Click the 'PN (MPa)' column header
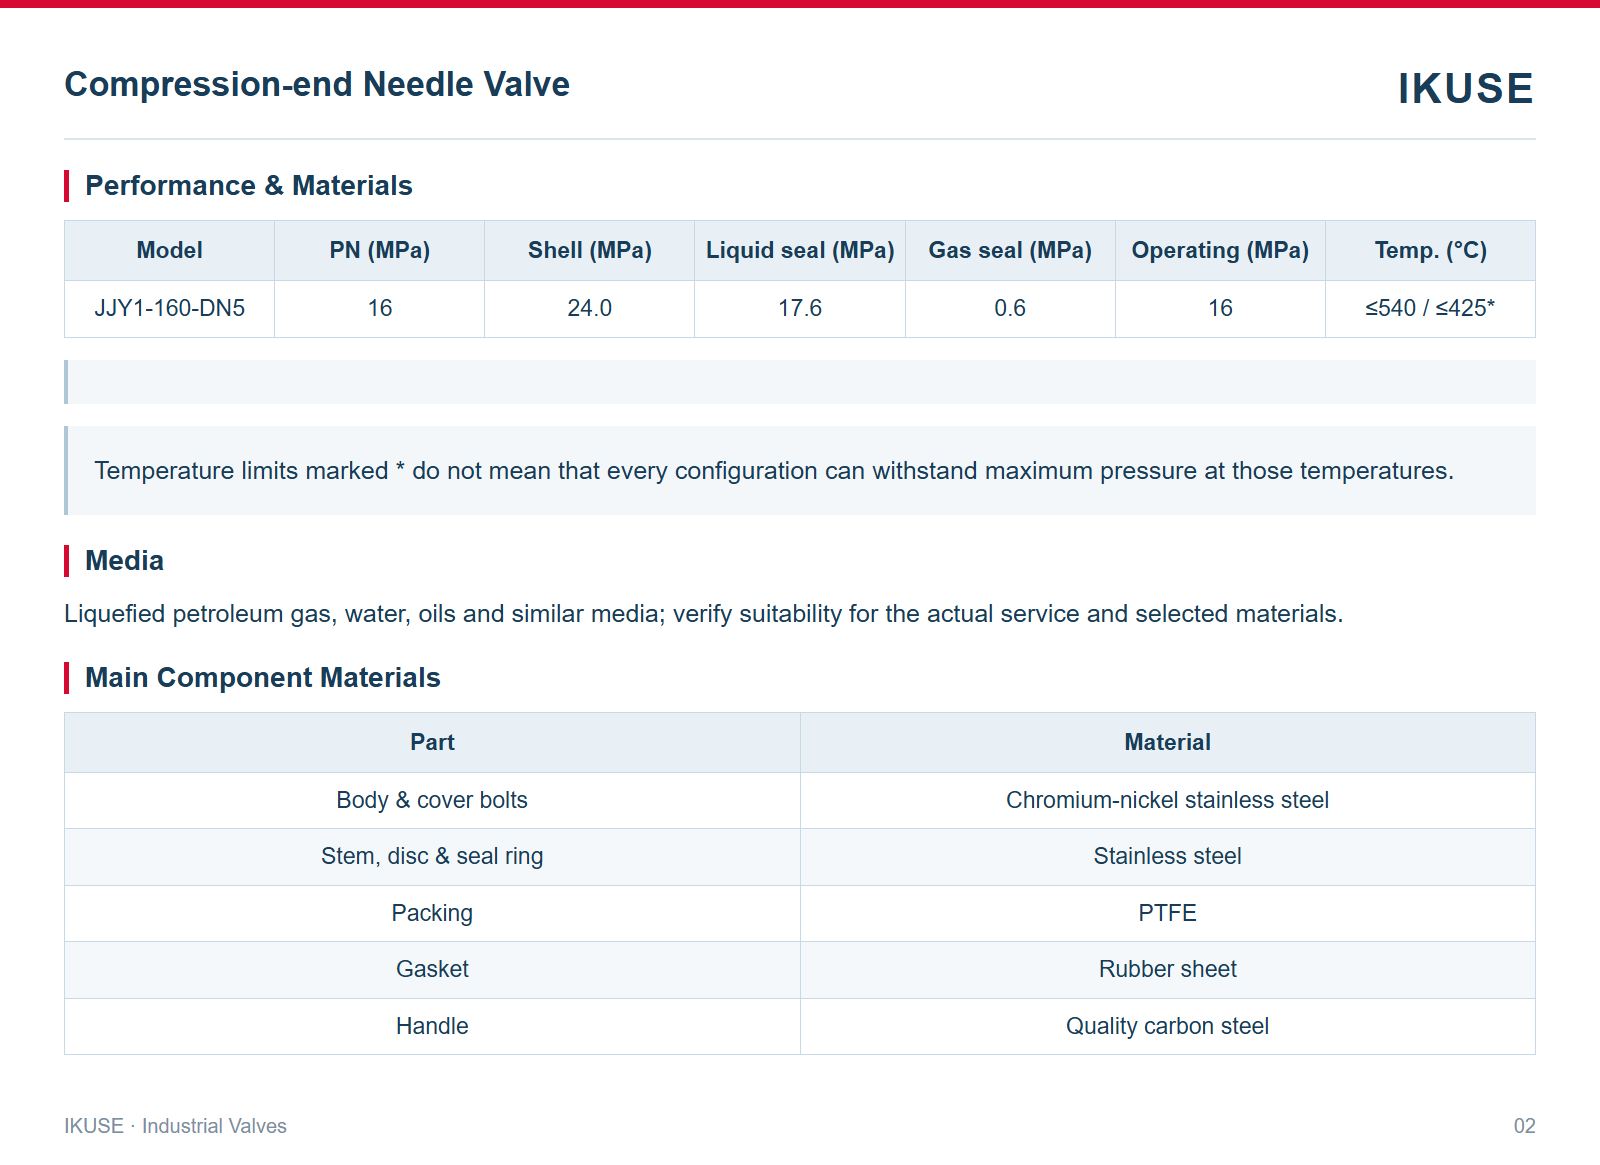The image size is (1600, 1165). [x=380, y=250]
